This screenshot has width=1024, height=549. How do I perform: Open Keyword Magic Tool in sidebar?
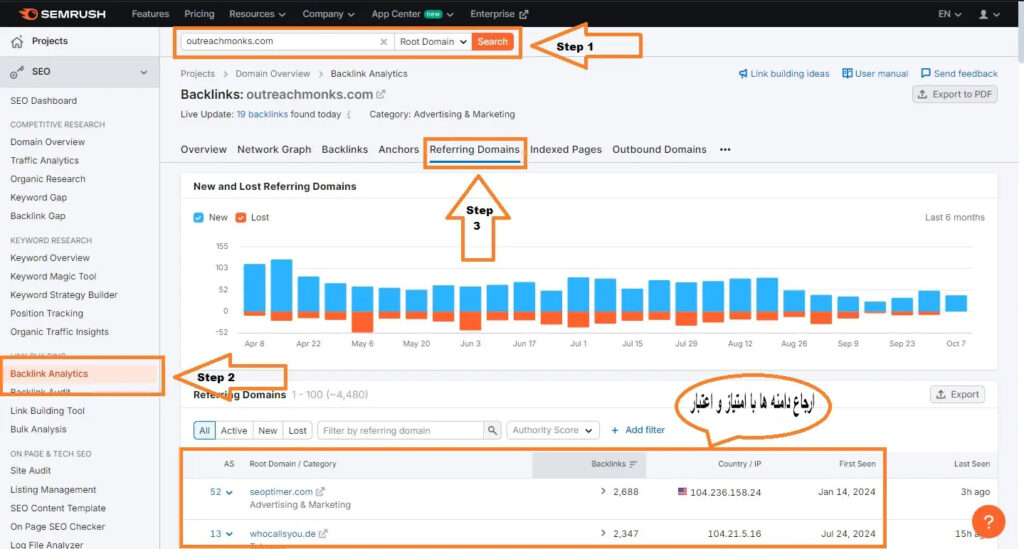53,277
